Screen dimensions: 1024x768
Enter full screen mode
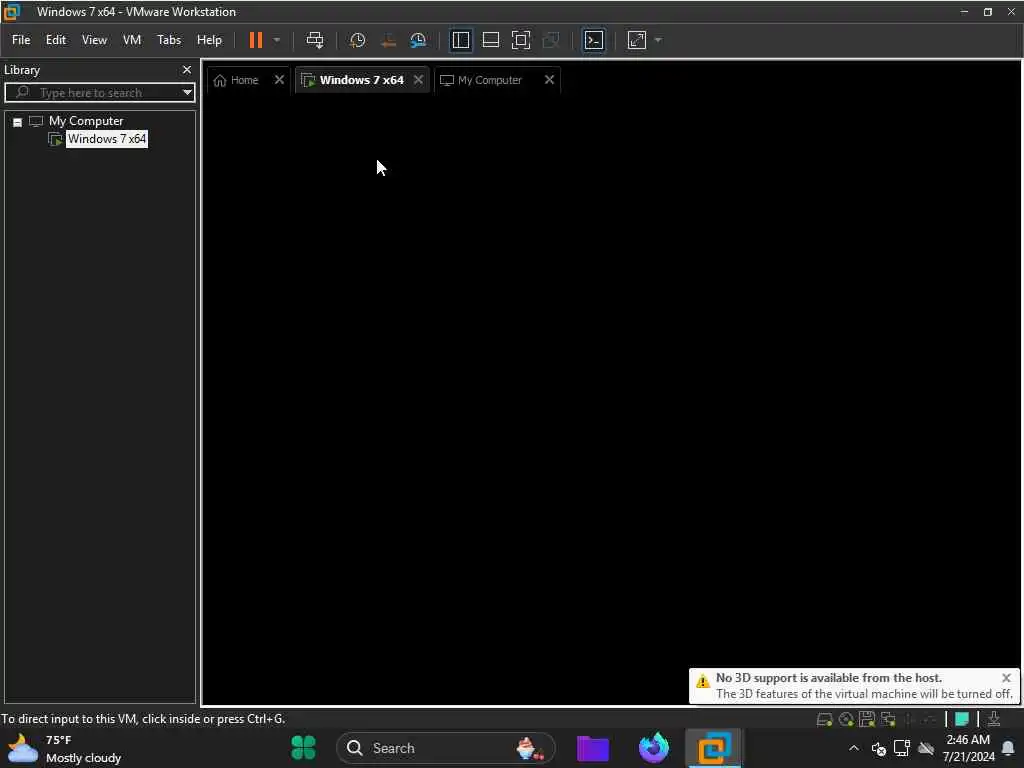520,40
